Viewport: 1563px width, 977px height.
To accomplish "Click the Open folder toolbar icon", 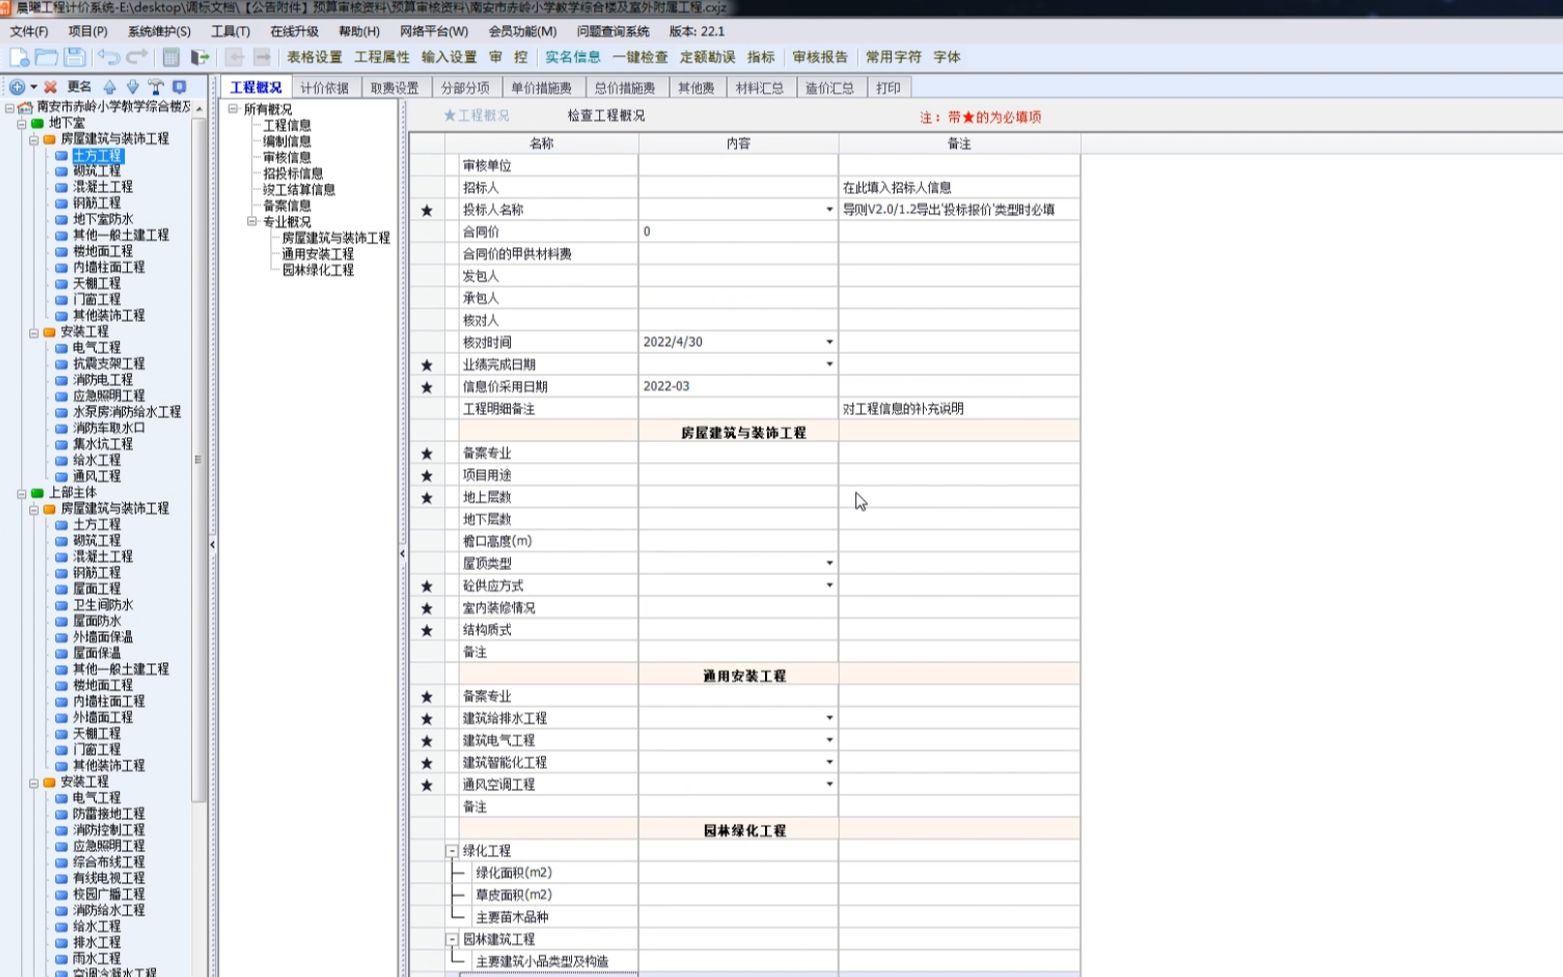I will 46,58.
